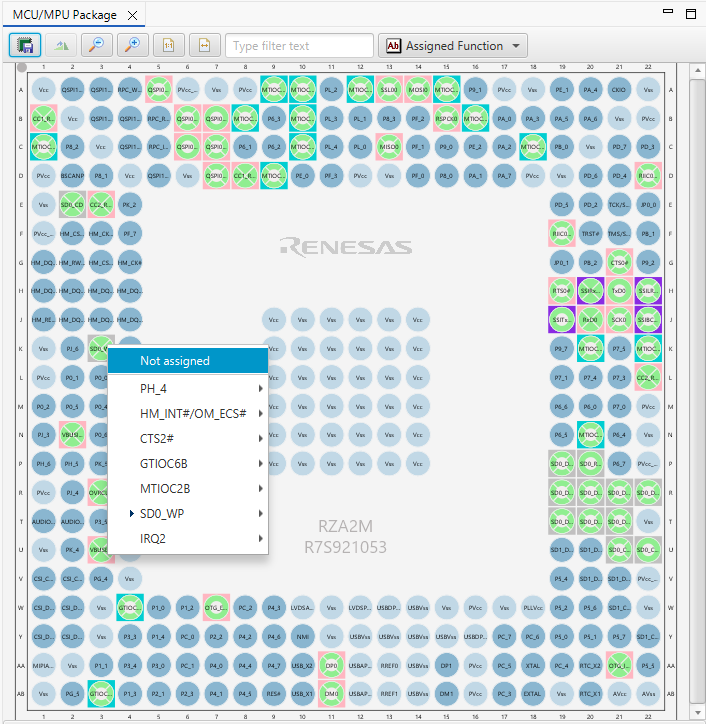Click the chip package view icon in toolbar
This screenshot has width=706, height=724.
click(25, 46)
